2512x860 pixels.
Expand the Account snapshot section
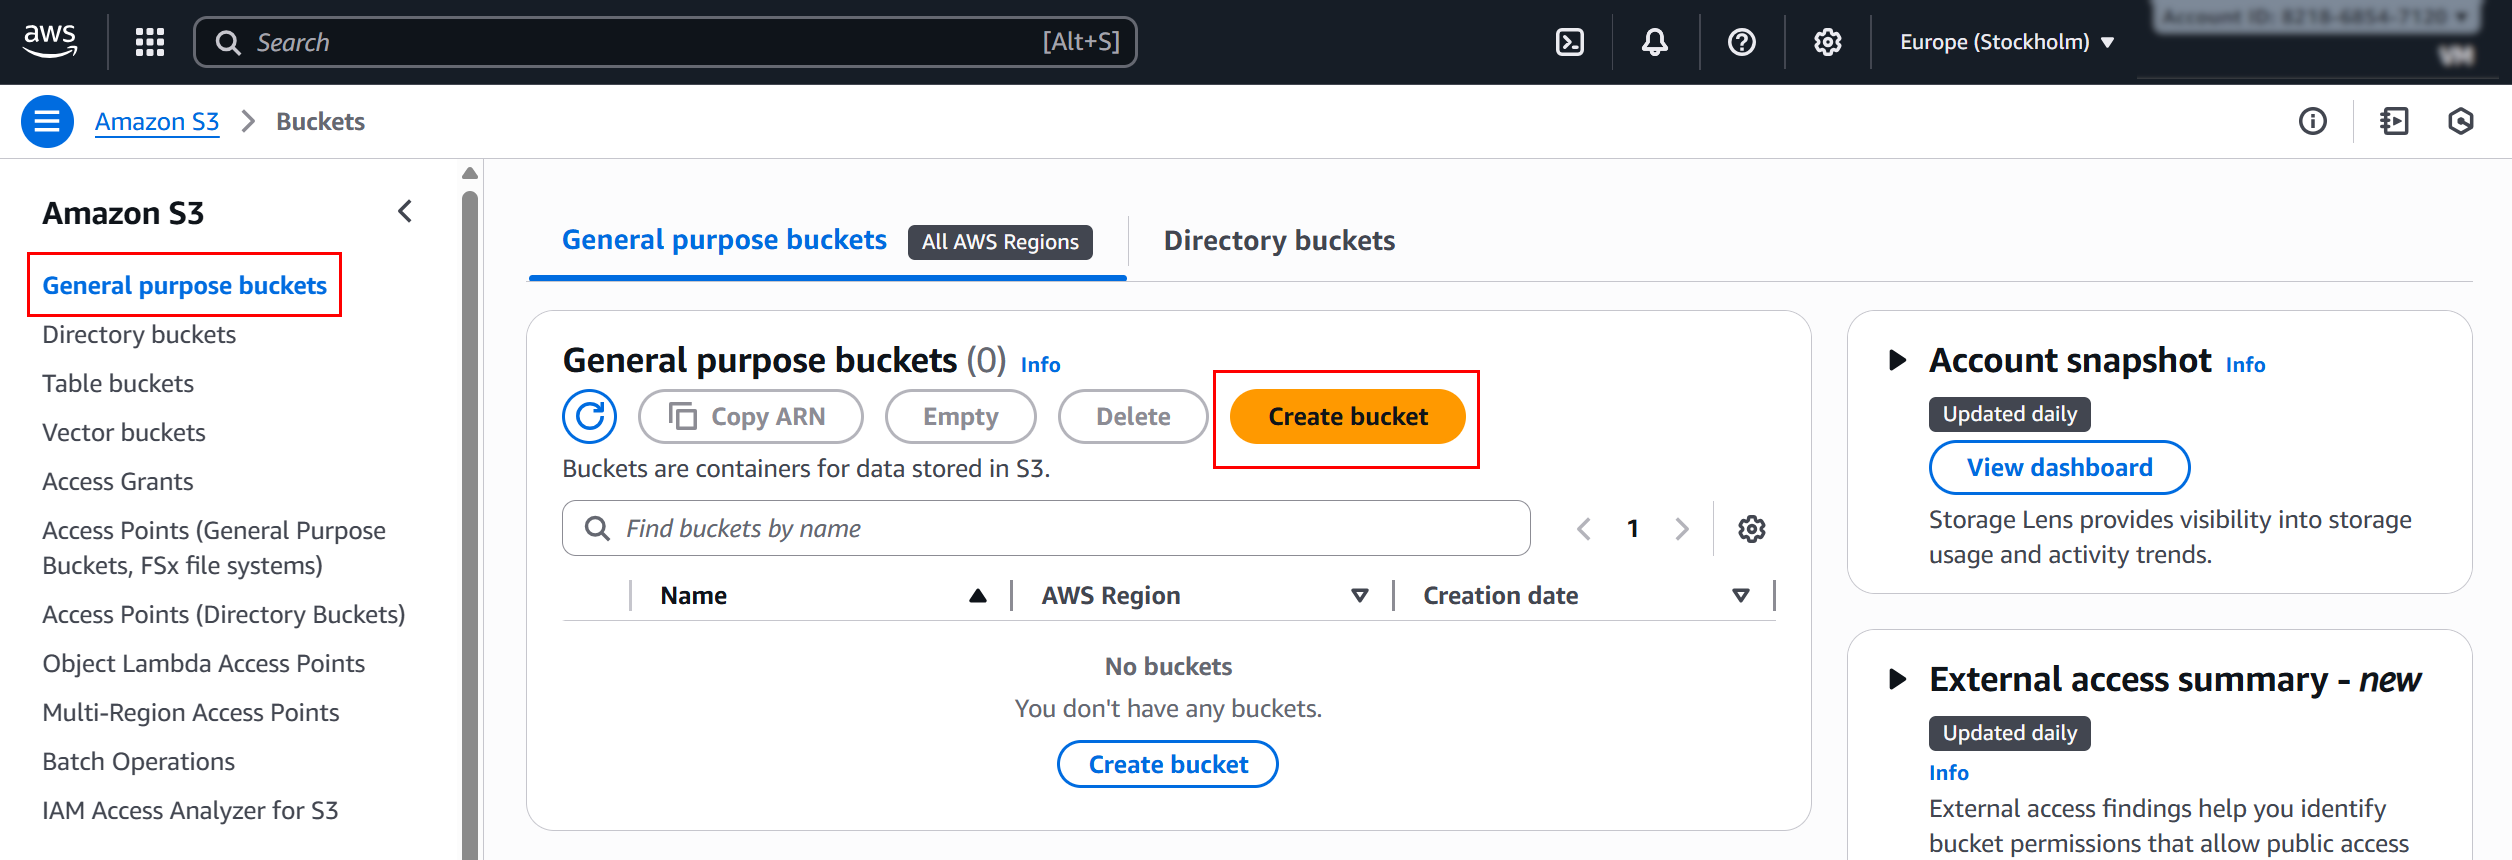point(1897,360)
